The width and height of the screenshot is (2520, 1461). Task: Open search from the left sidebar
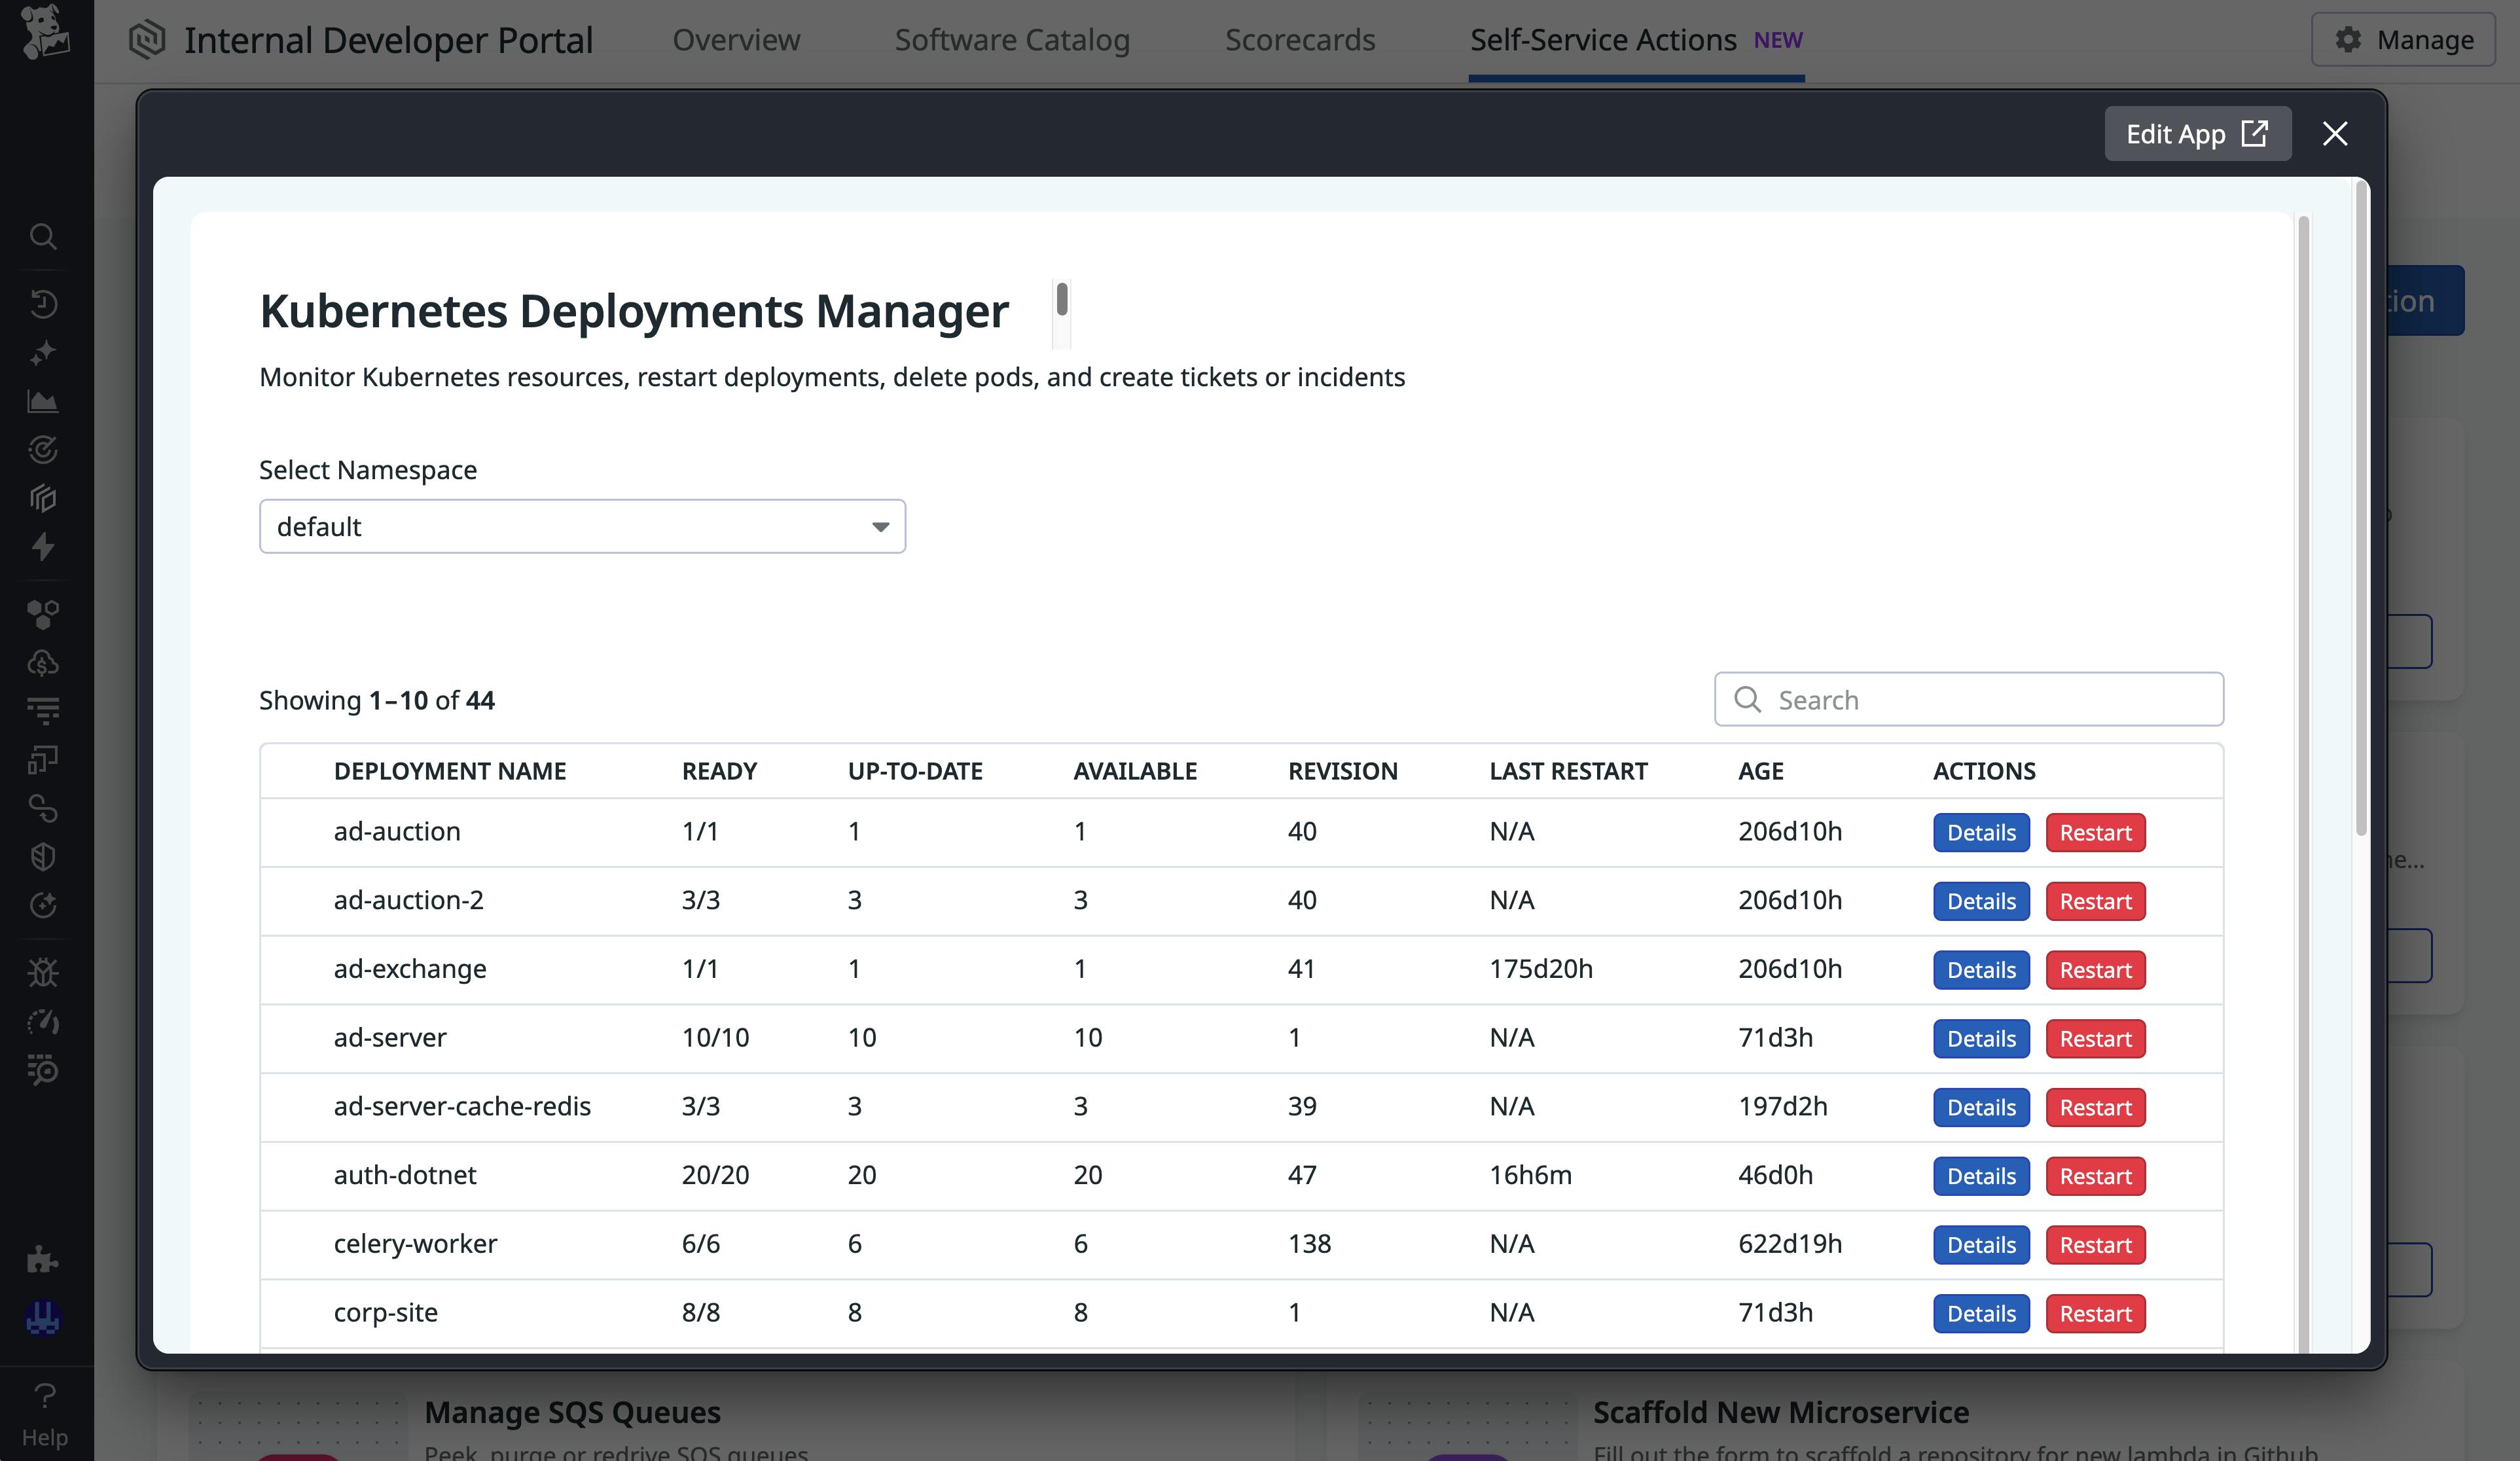(x=43, y=237)
